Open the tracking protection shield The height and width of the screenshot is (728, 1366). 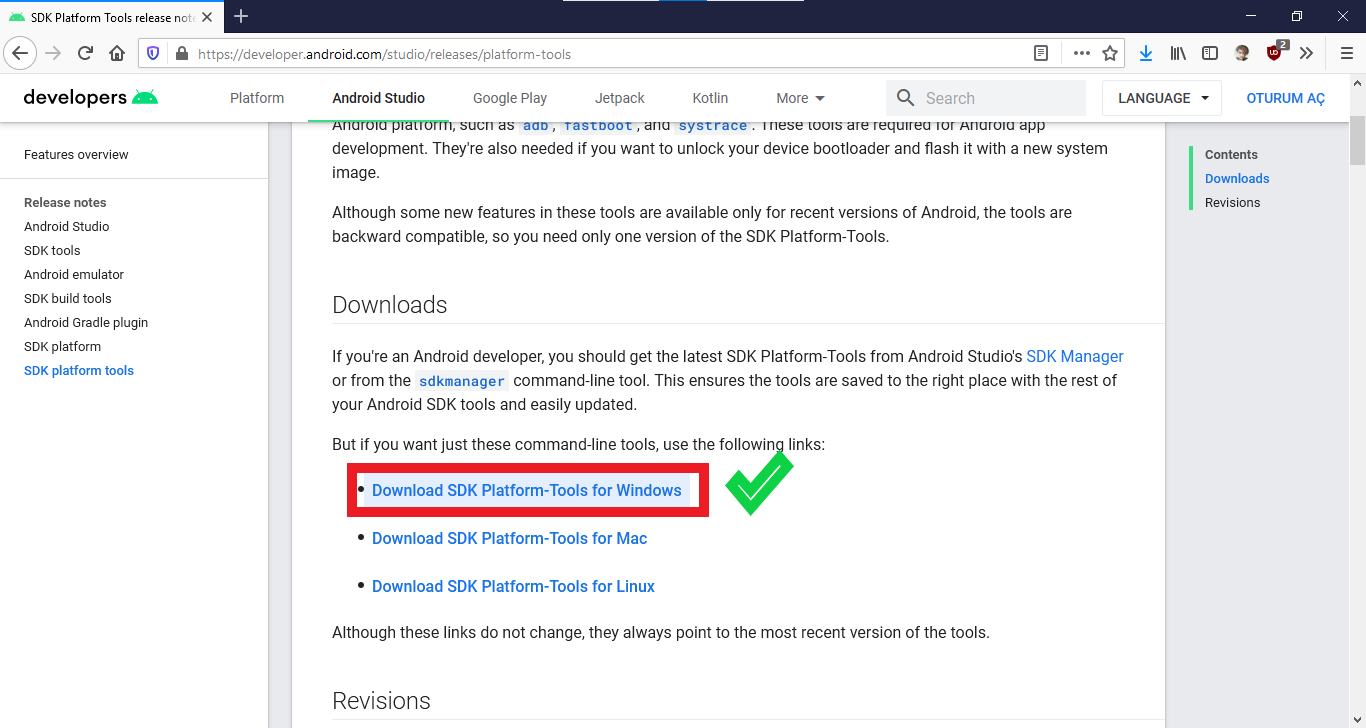pos(153,54)
